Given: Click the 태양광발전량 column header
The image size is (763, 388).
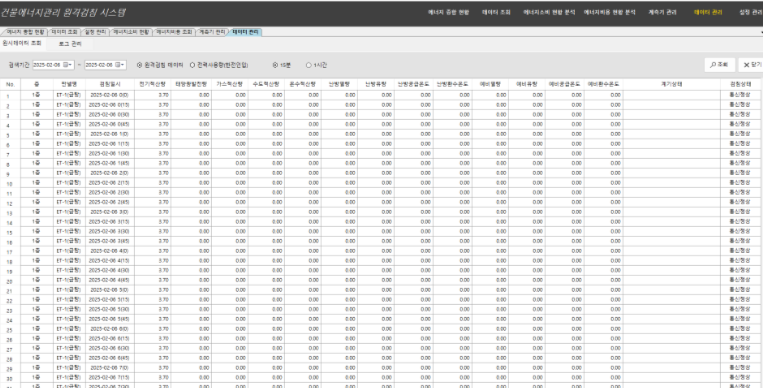Looking at the screenshot, I should [x=191, y=84].
